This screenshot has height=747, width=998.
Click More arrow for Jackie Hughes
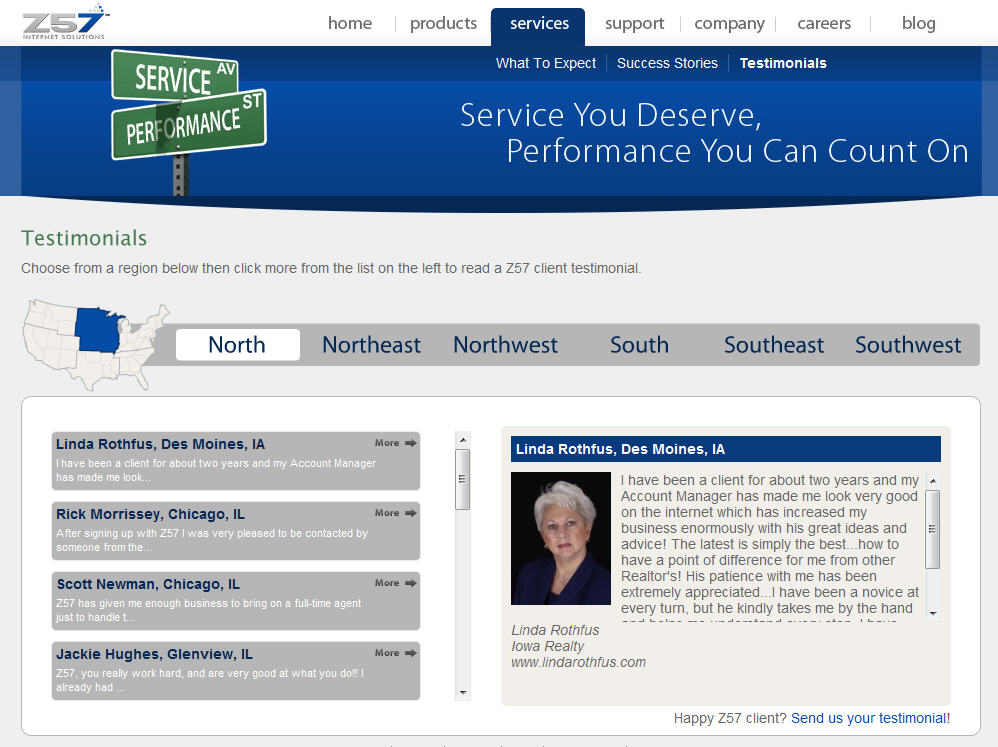(x=395, y=653)
